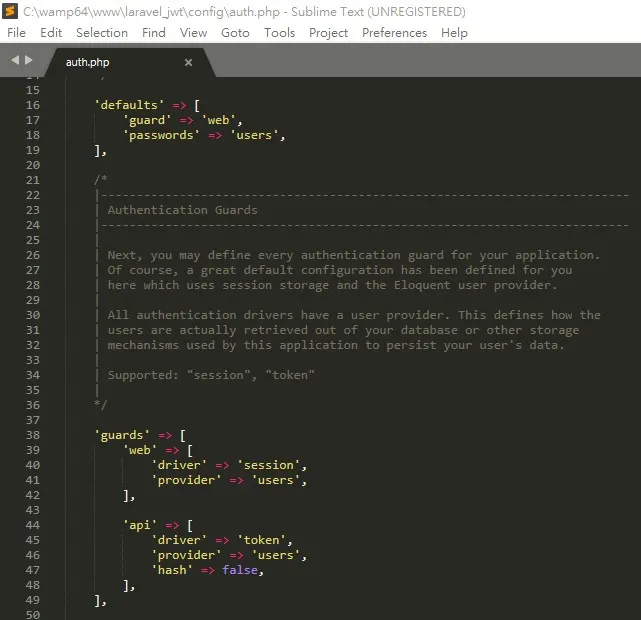
Task: Open the Tools menu
Action: point(279,33)
